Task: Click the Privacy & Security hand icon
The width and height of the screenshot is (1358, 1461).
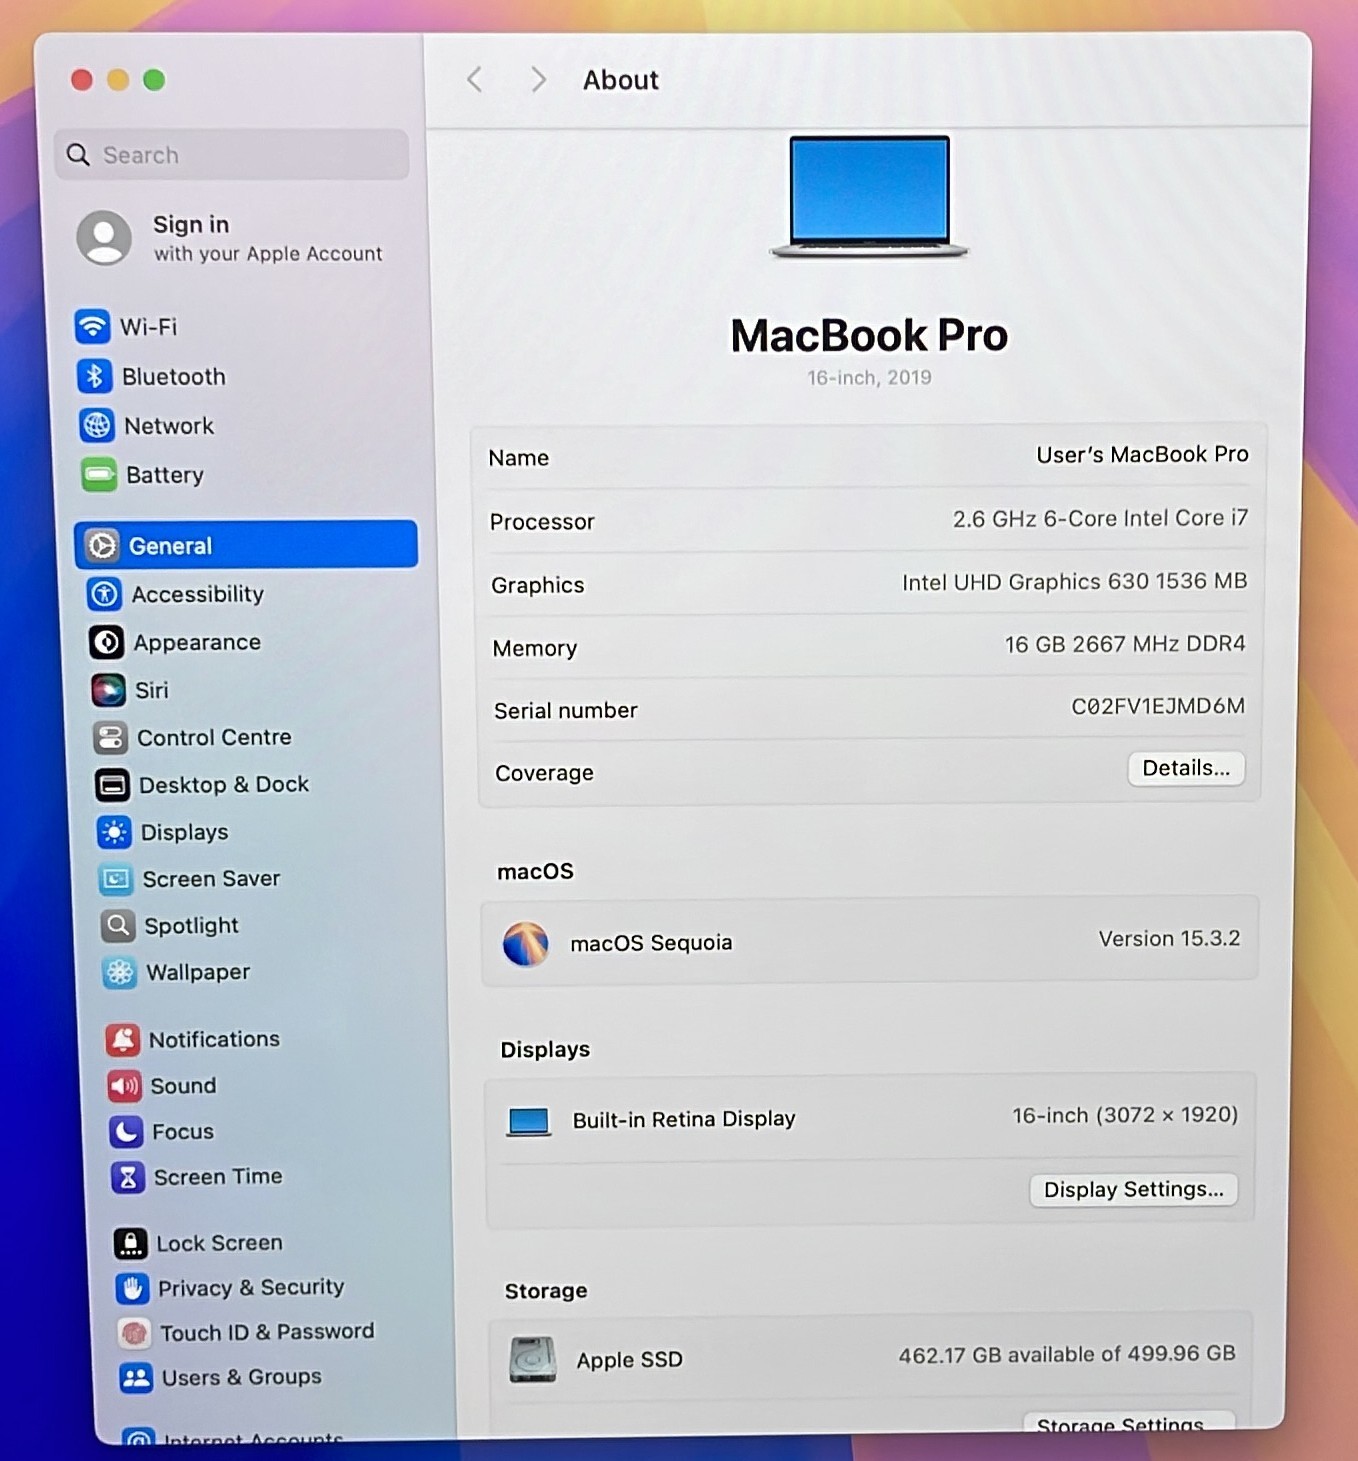Action: 132,1288
